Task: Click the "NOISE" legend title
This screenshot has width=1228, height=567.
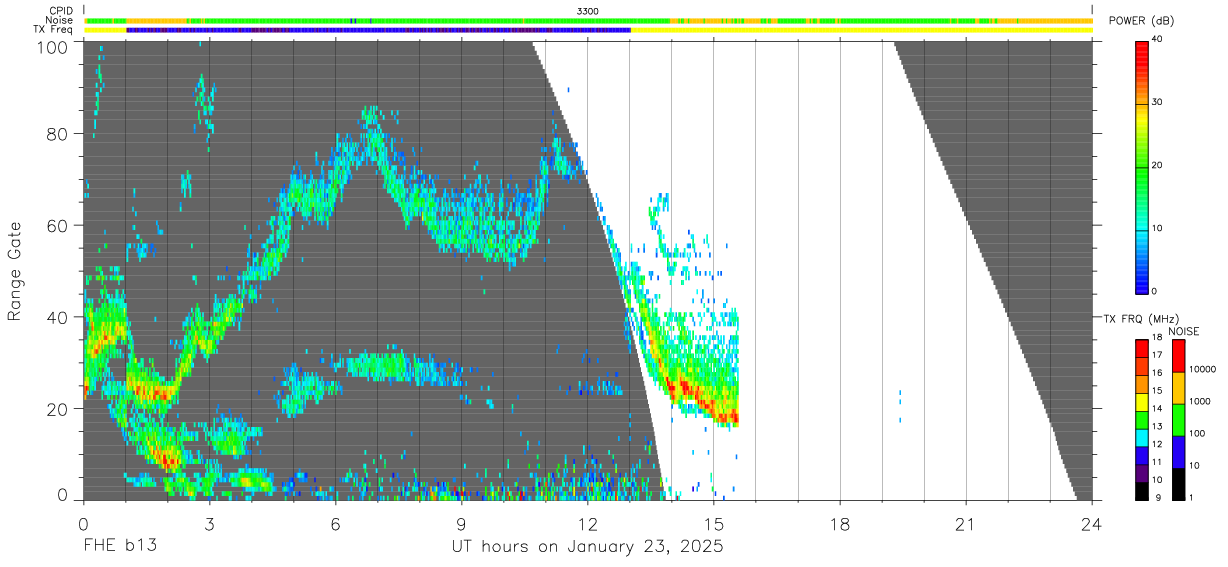Action: point(1184,331)
